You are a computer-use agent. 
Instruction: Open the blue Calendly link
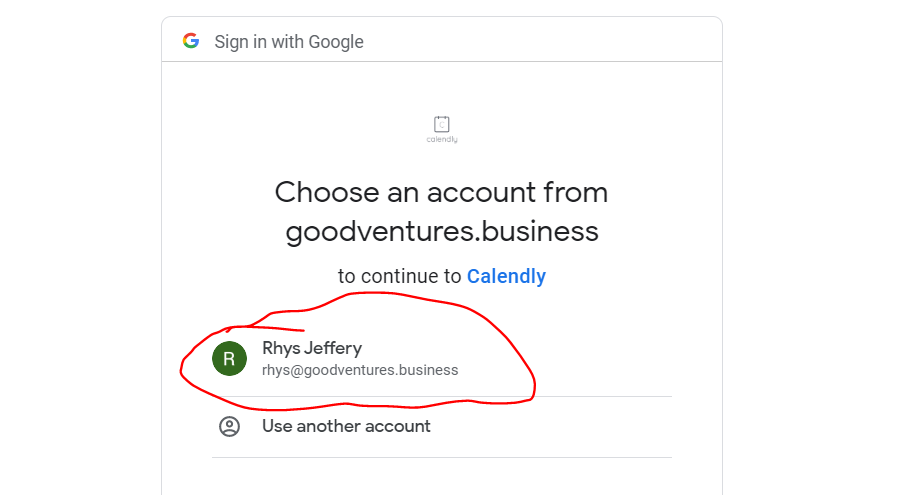coord(506,276)
